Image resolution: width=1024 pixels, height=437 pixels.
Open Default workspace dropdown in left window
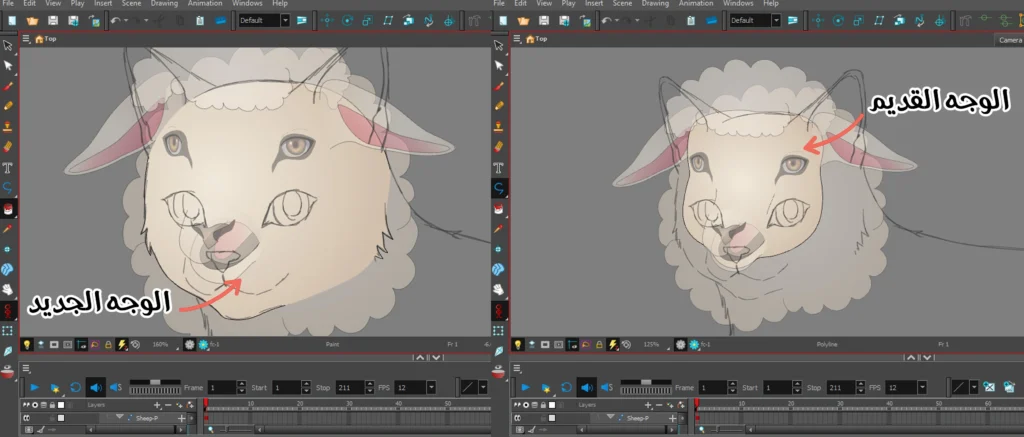(x=285, y=21)
